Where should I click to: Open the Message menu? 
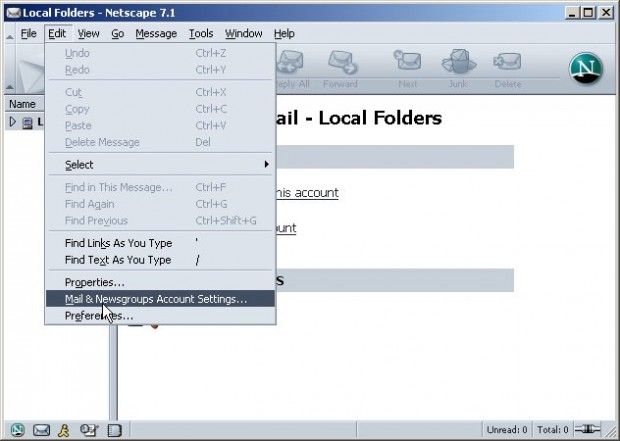coord(156,34)
